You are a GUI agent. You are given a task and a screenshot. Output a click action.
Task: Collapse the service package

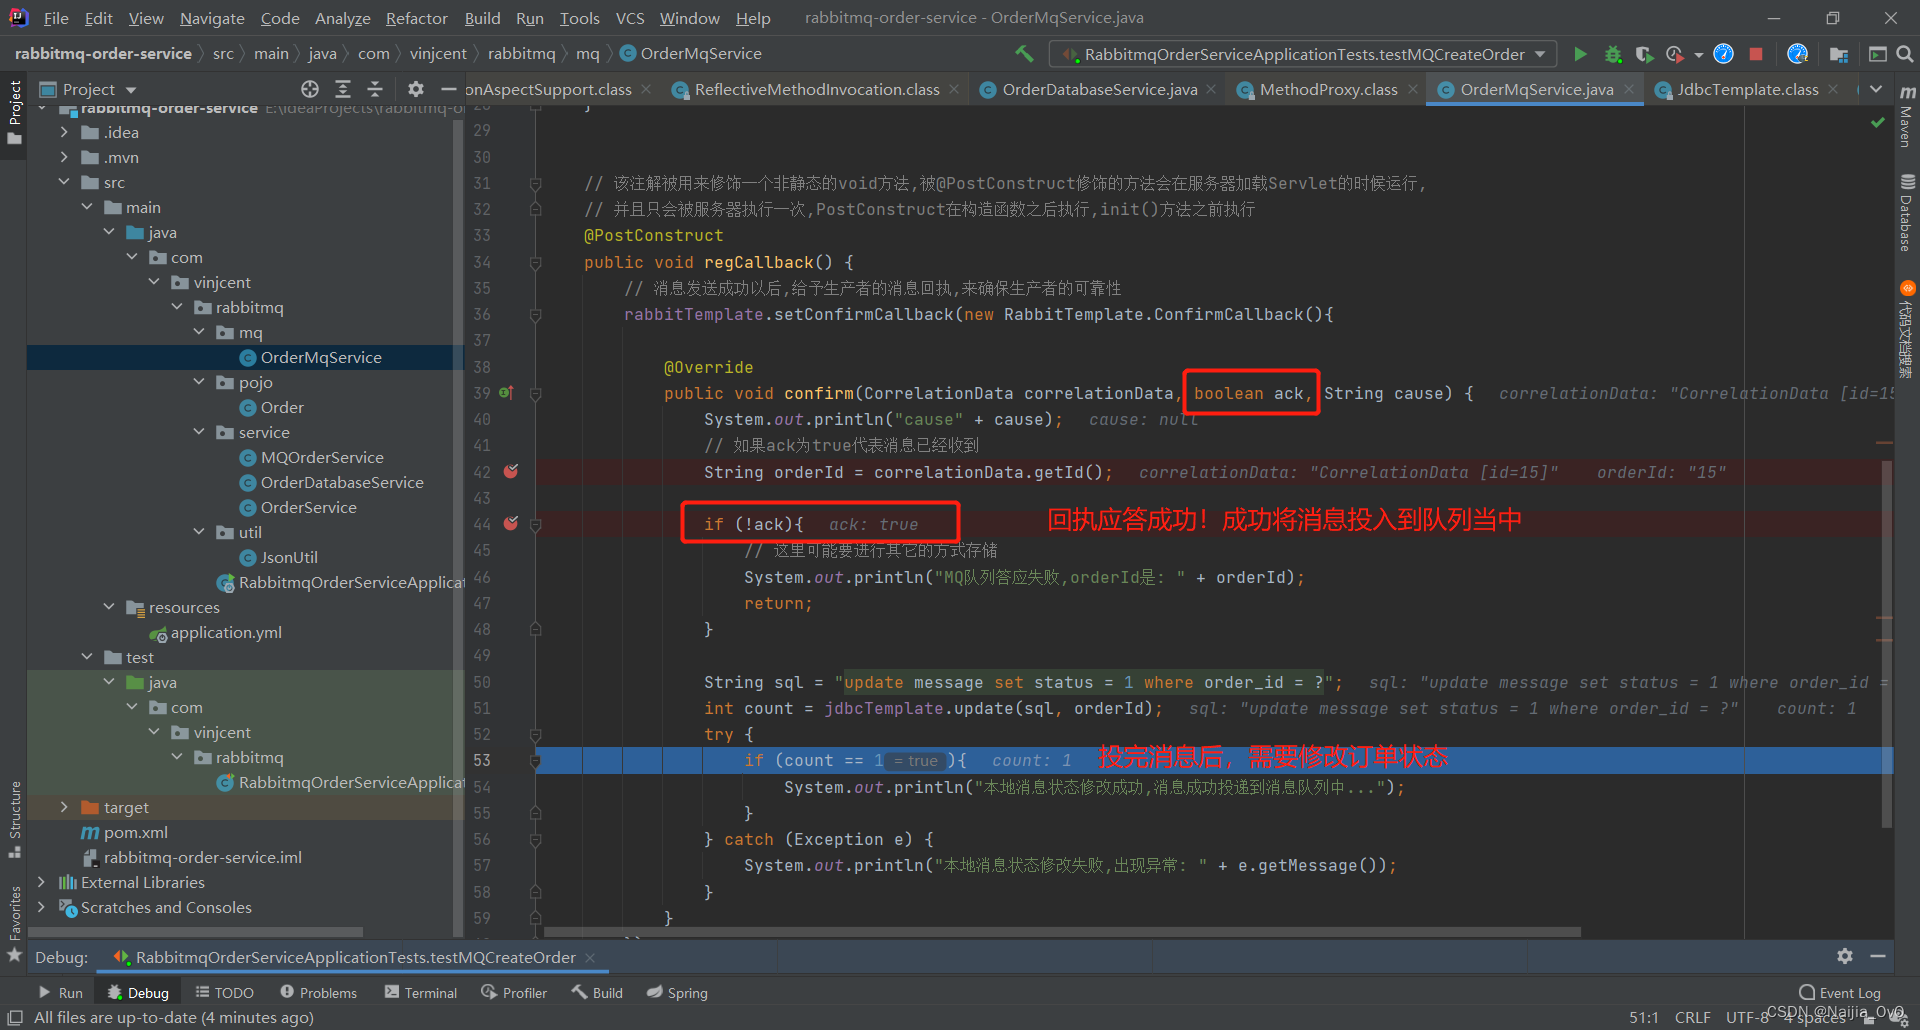[x=199, y=432]
